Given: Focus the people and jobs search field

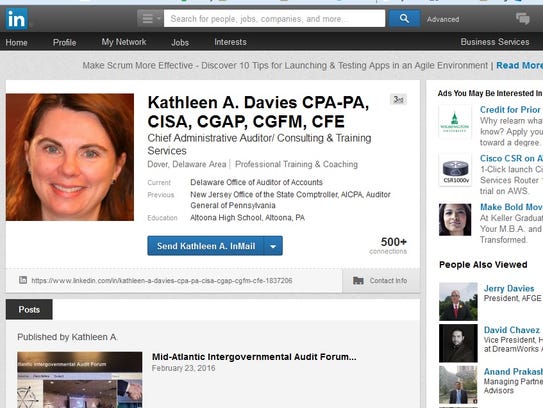Looking at the screenshot, I should tap(274, 18).
